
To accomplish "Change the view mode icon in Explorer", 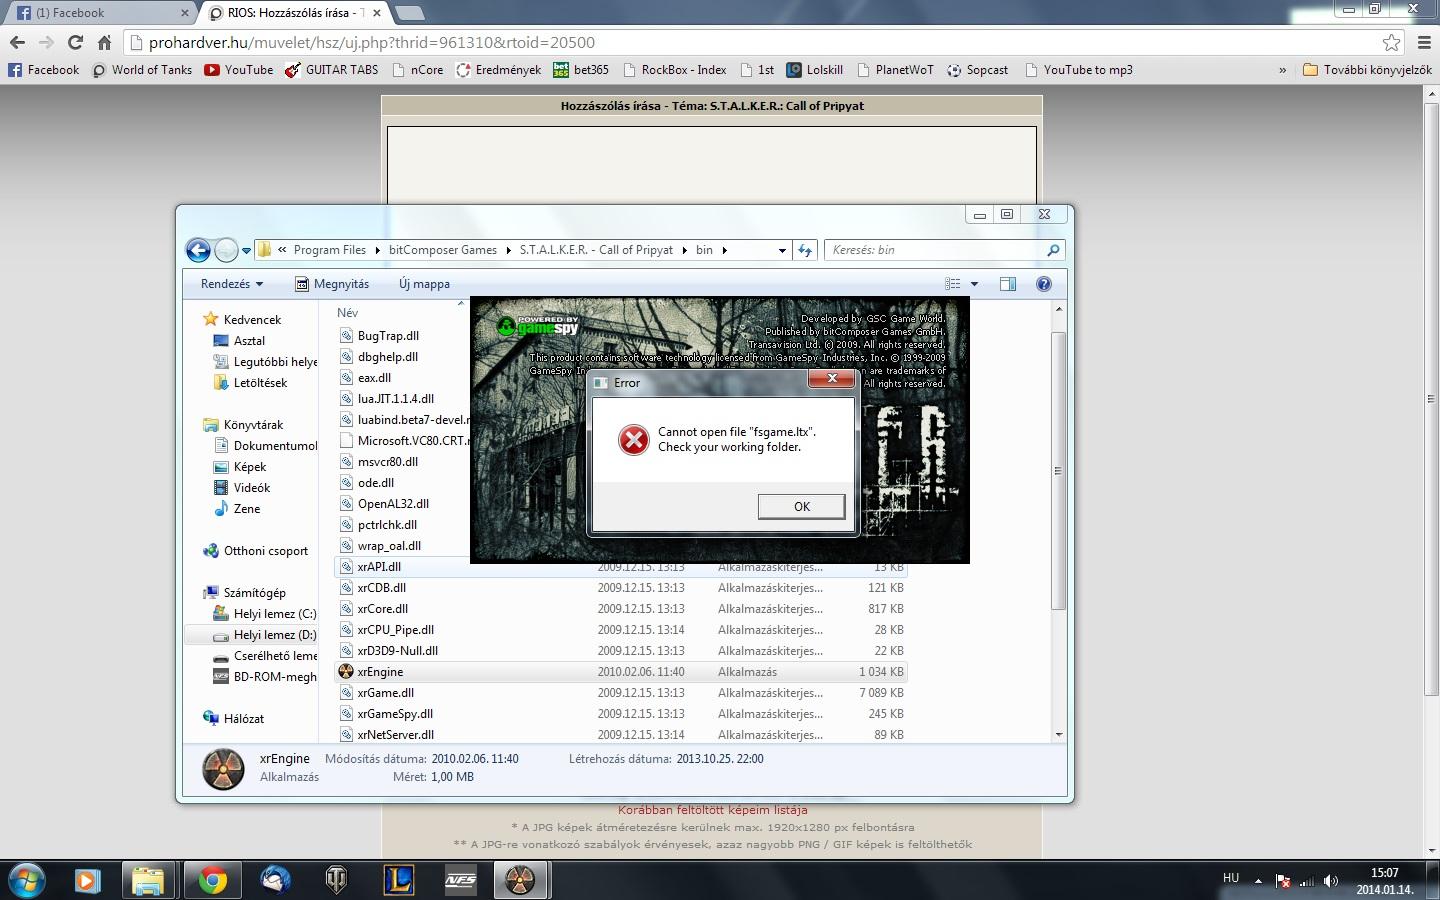I will pos(953,284).
